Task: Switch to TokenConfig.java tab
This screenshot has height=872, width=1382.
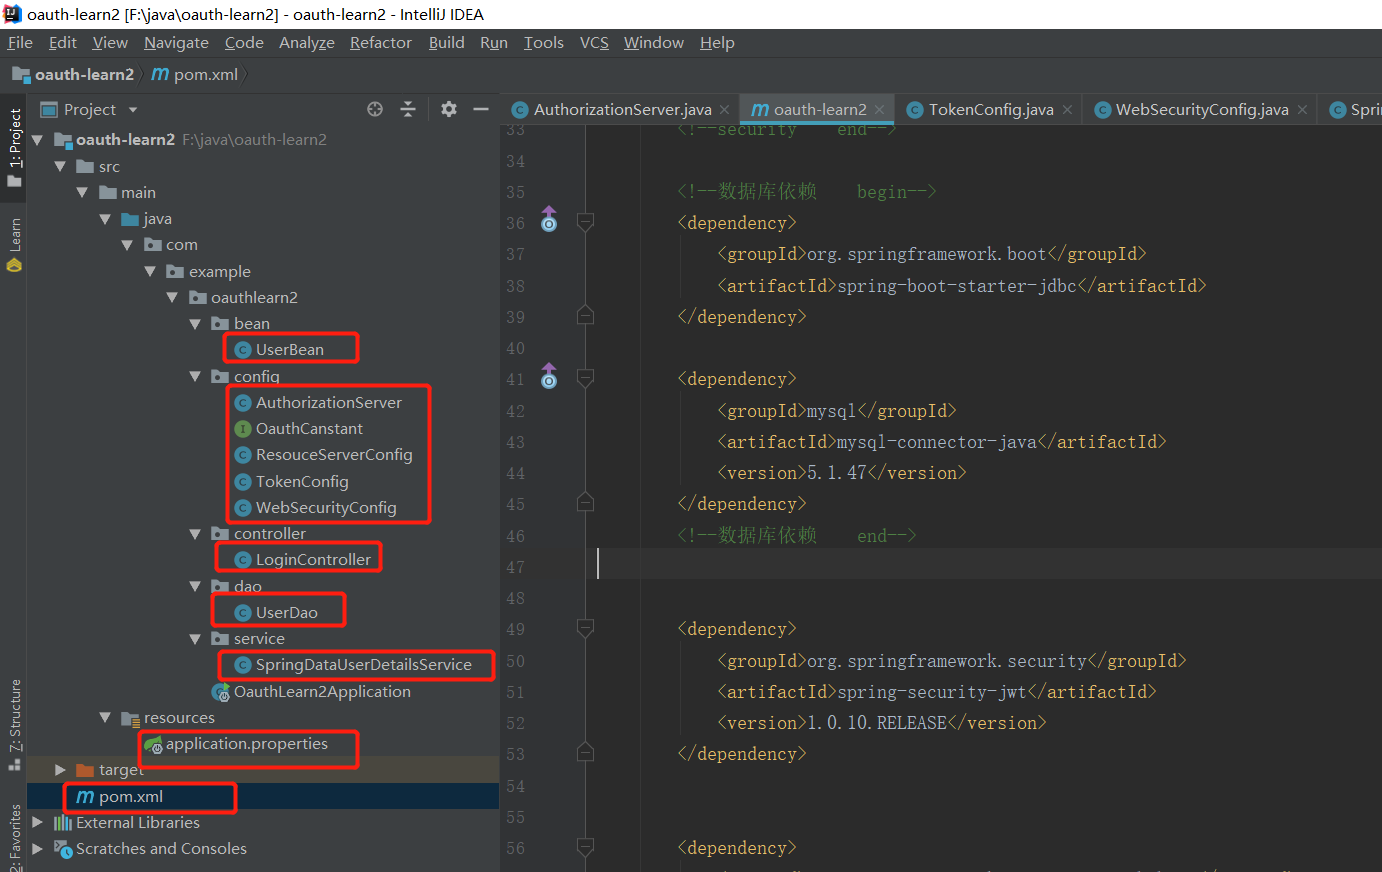Action: pos(991,110)
